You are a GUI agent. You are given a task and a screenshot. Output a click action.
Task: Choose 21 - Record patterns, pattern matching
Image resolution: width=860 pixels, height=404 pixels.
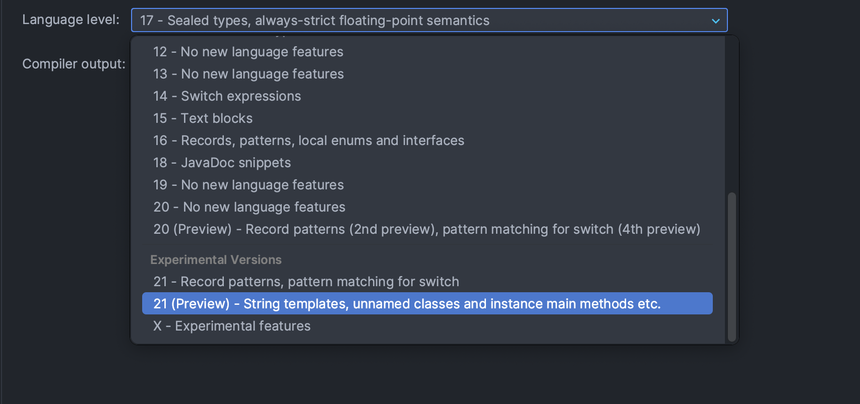(x=306, y=282)
